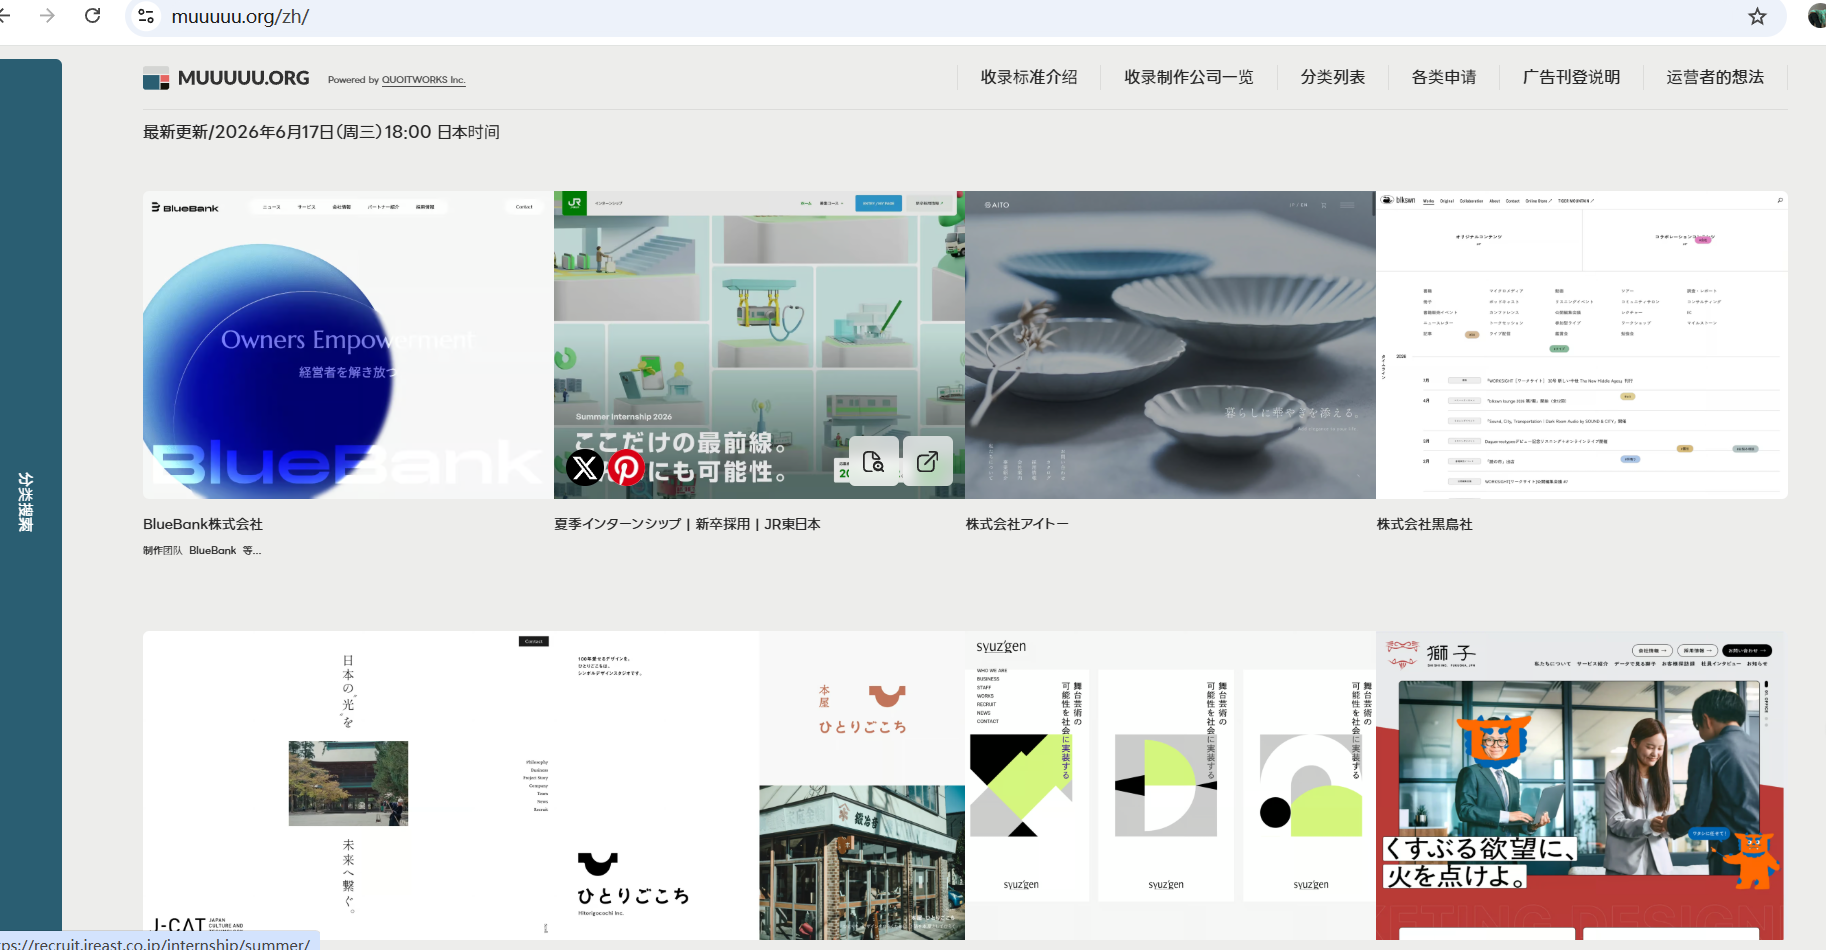This screenshot has height=950, width=1826.
Task: Select 分类列表 in the navigation
Action: 1333,77
